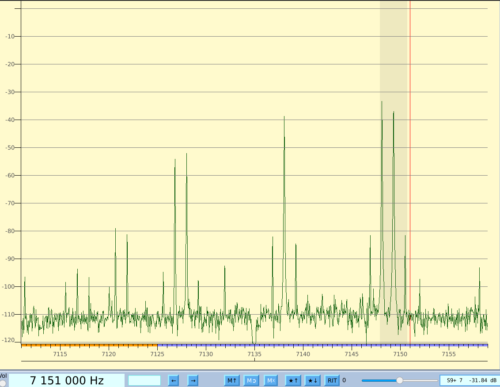
Task: Click the shaded filter passband area
Action: click(x=395, y=173)
